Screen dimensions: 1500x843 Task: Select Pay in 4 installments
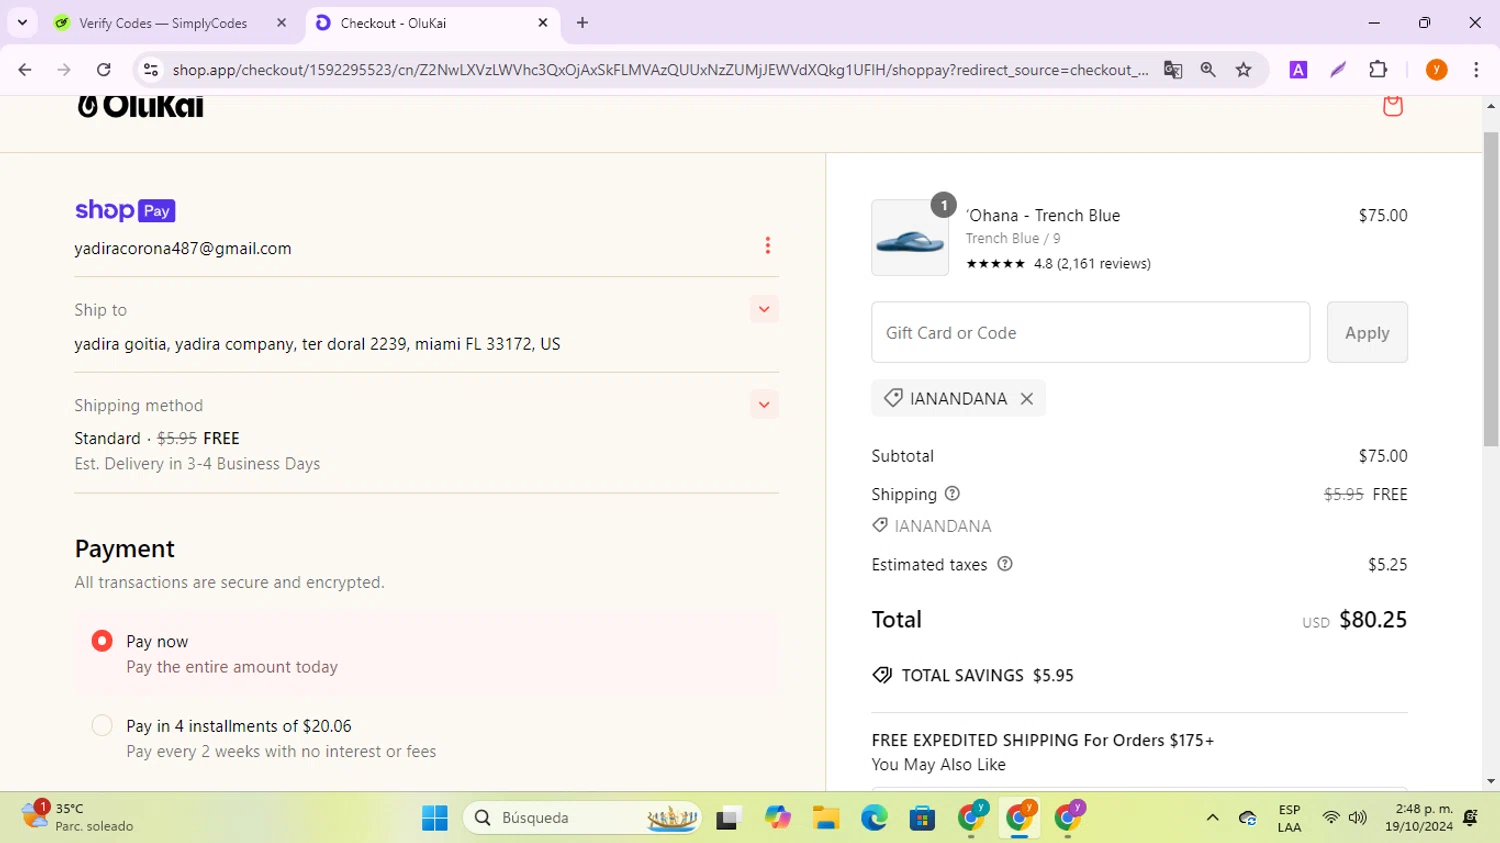[102, 726]
